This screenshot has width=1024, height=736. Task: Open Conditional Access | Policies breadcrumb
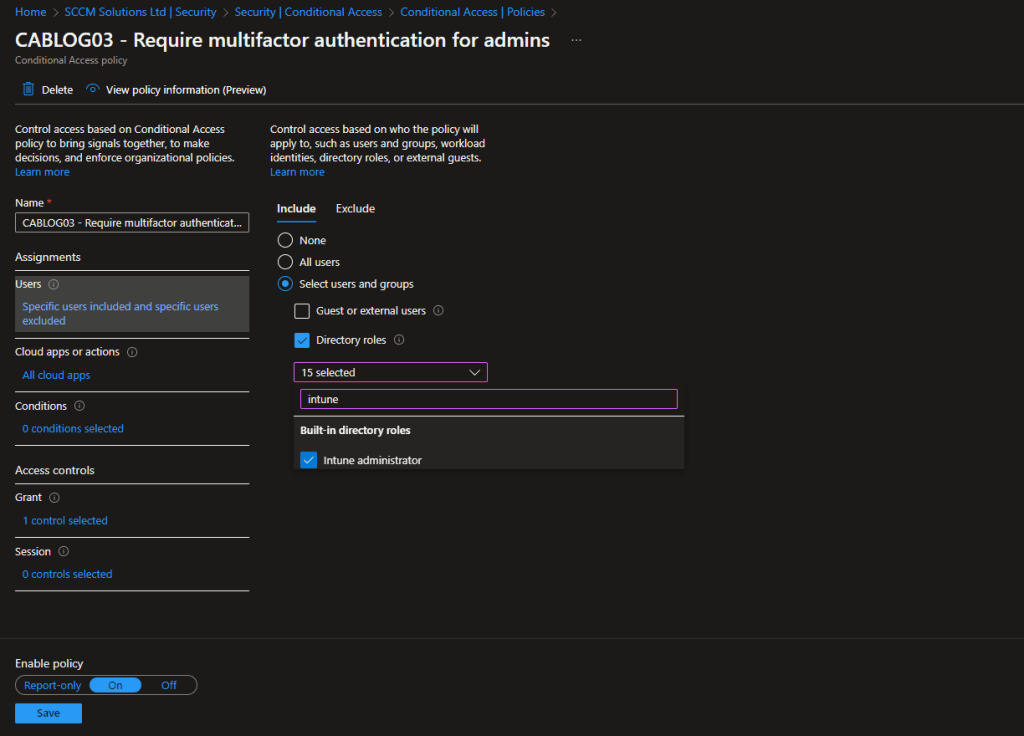coord(472,12)
